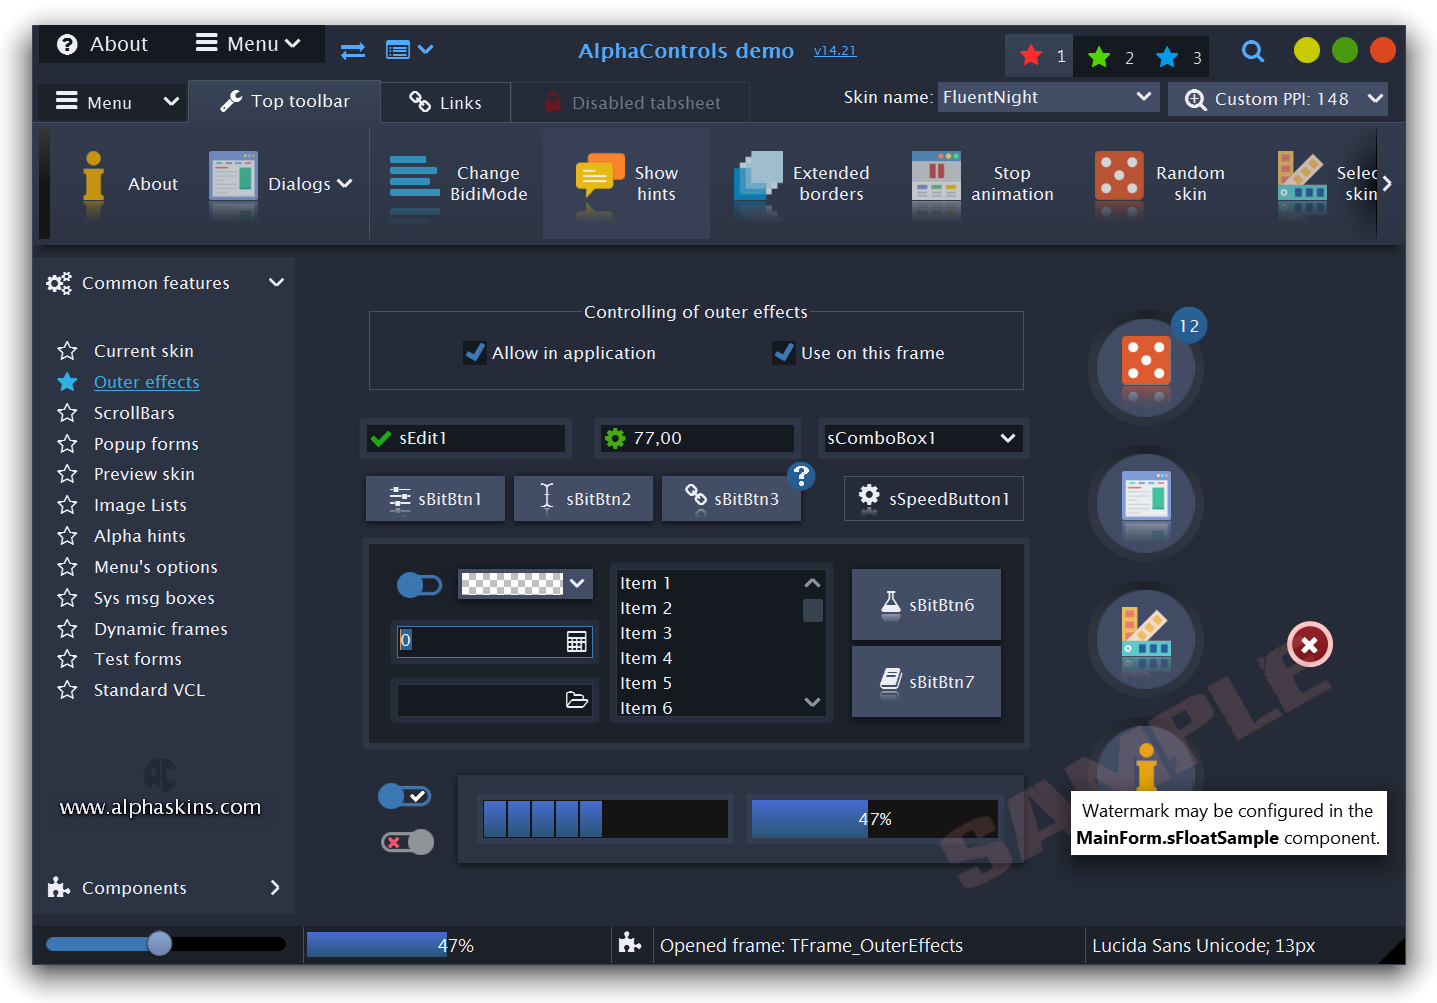Click the gear icon in 77,00 field
This screenshot has width=1437, height=1003.
point(615,438)
